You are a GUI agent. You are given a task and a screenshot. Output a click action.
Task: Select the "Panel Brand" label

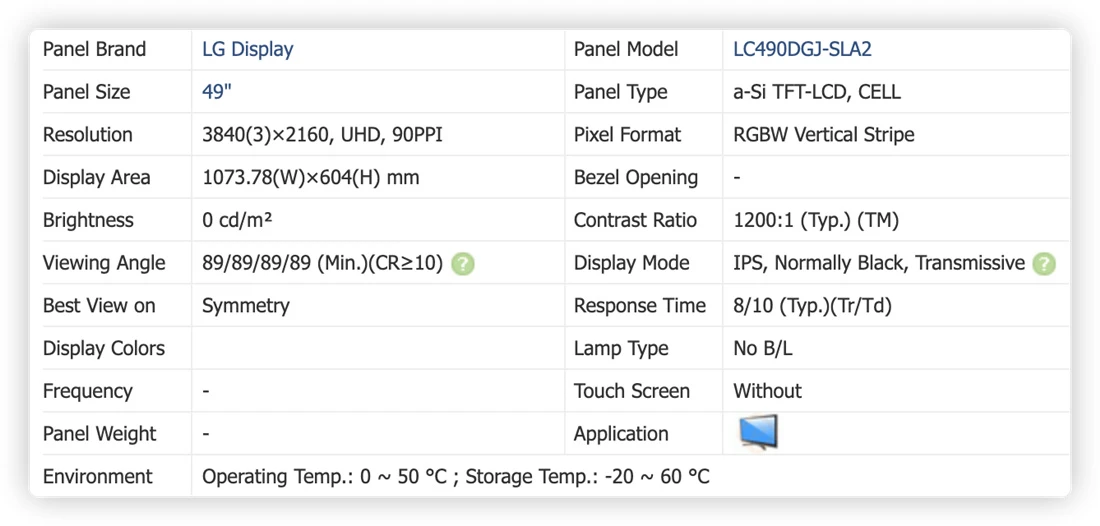(95, 50)
